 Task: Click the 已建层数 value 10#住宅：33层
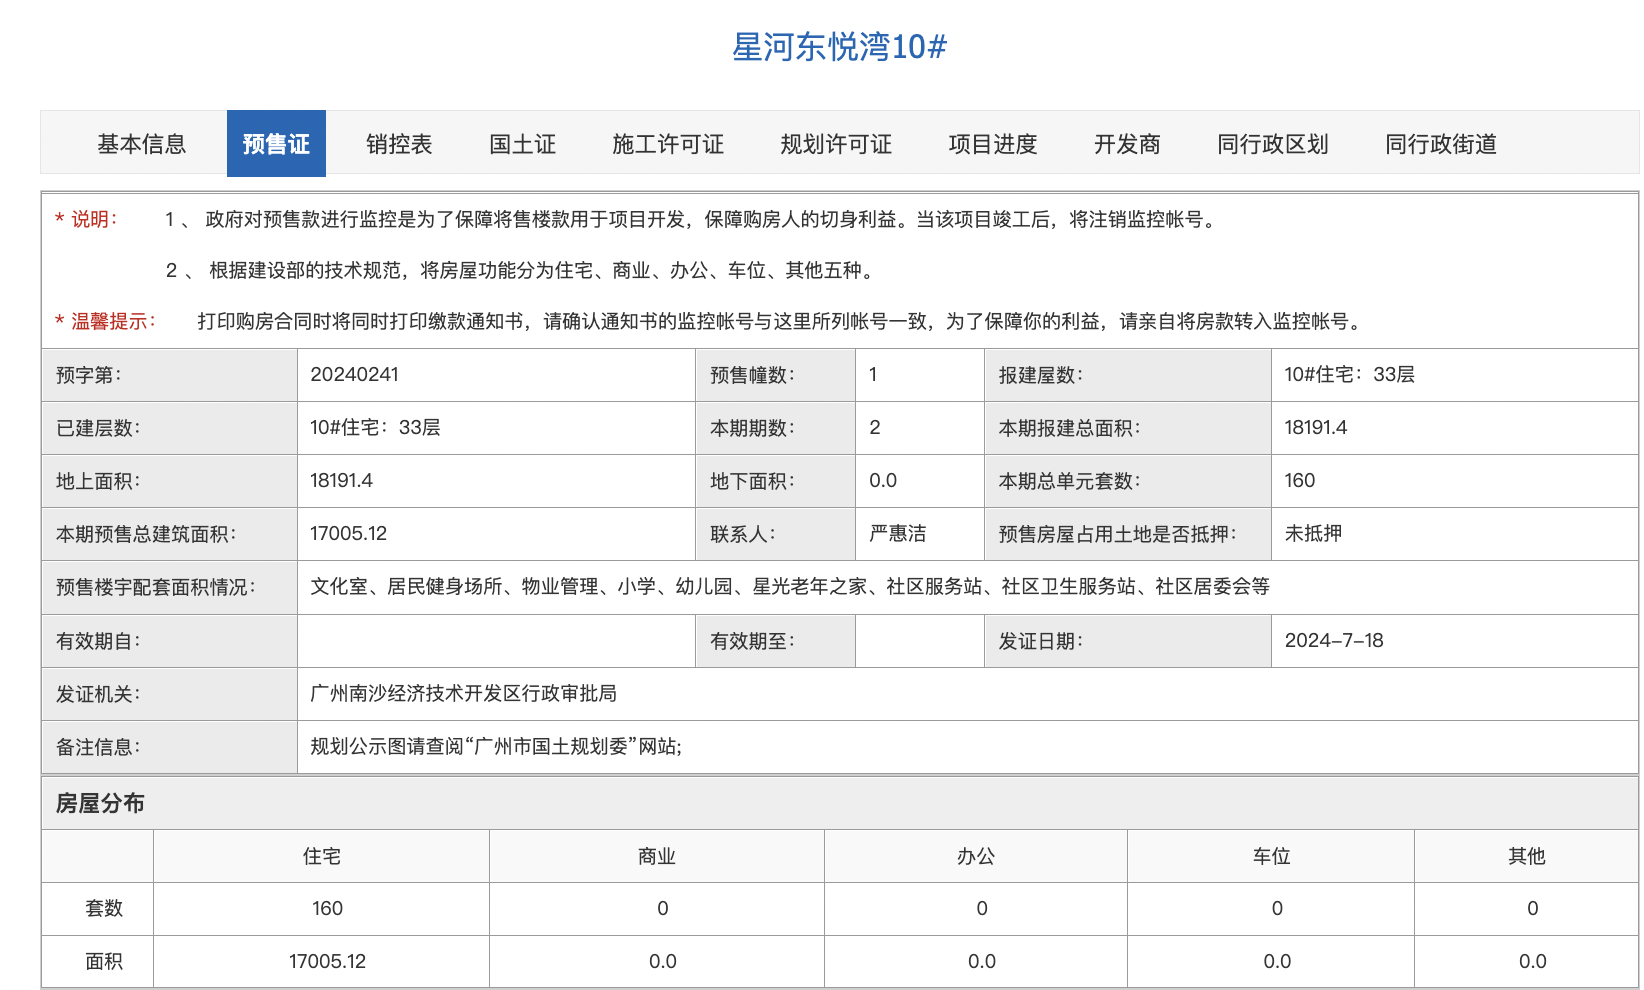pyautogui.click(x=375, y=427)
